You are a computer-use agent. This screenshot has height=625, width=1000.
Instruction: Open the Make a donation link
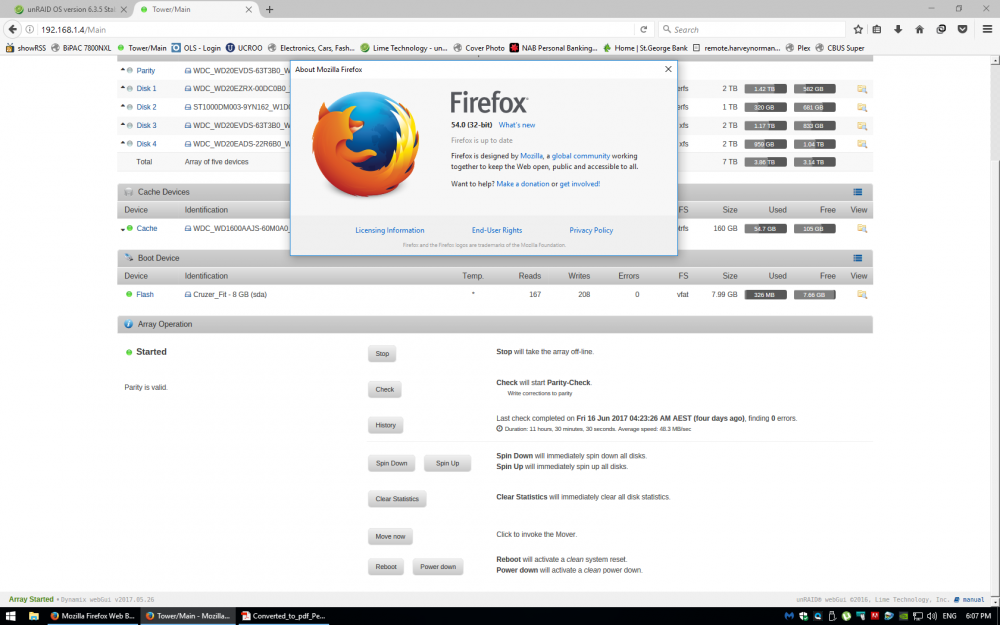[522, 184]
